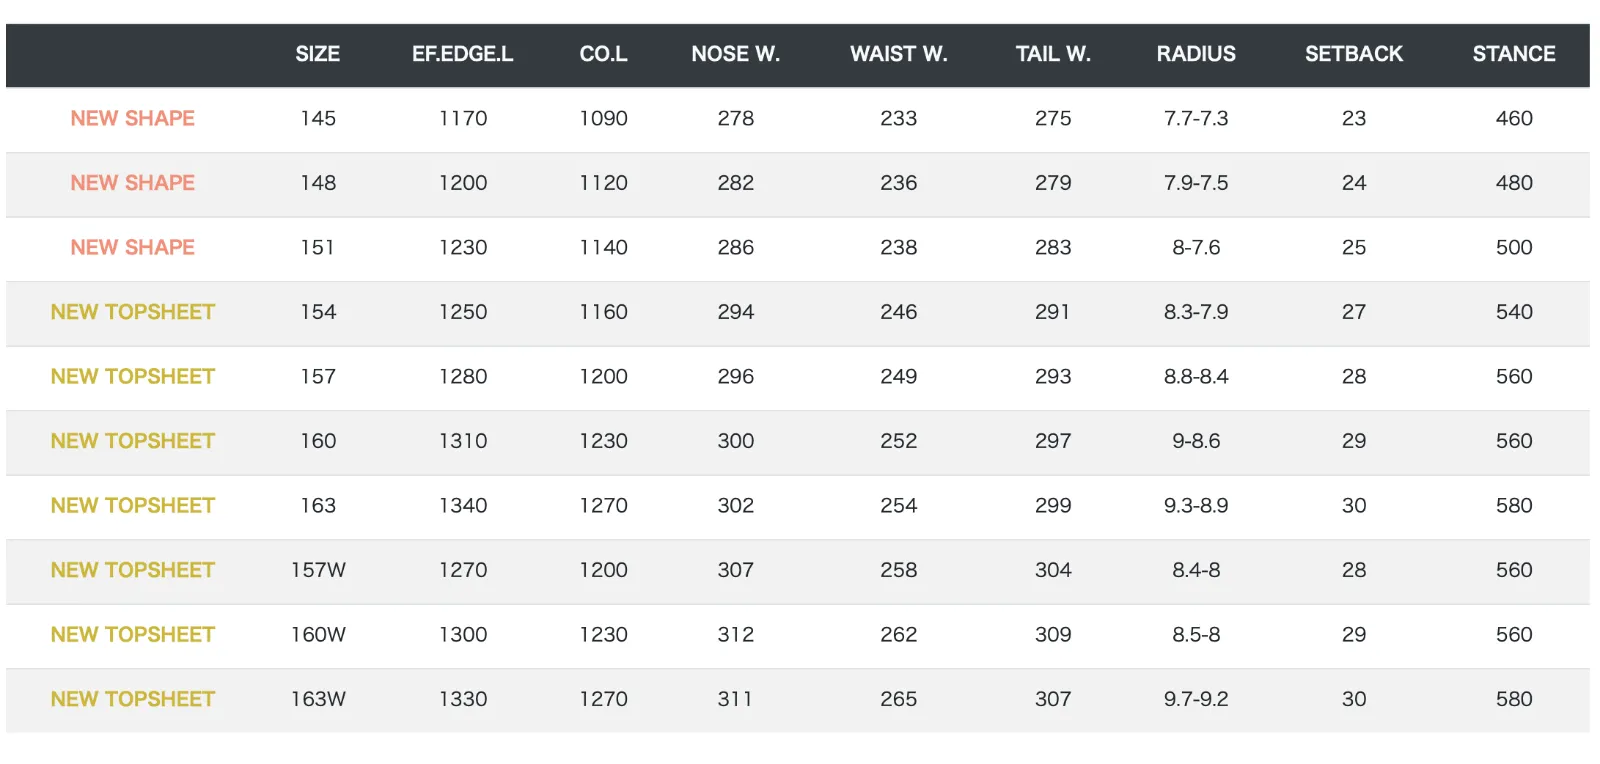Screen dimensions: 1600x764
Task: Select the 157W size cell
Action: (x=318, y=570)
